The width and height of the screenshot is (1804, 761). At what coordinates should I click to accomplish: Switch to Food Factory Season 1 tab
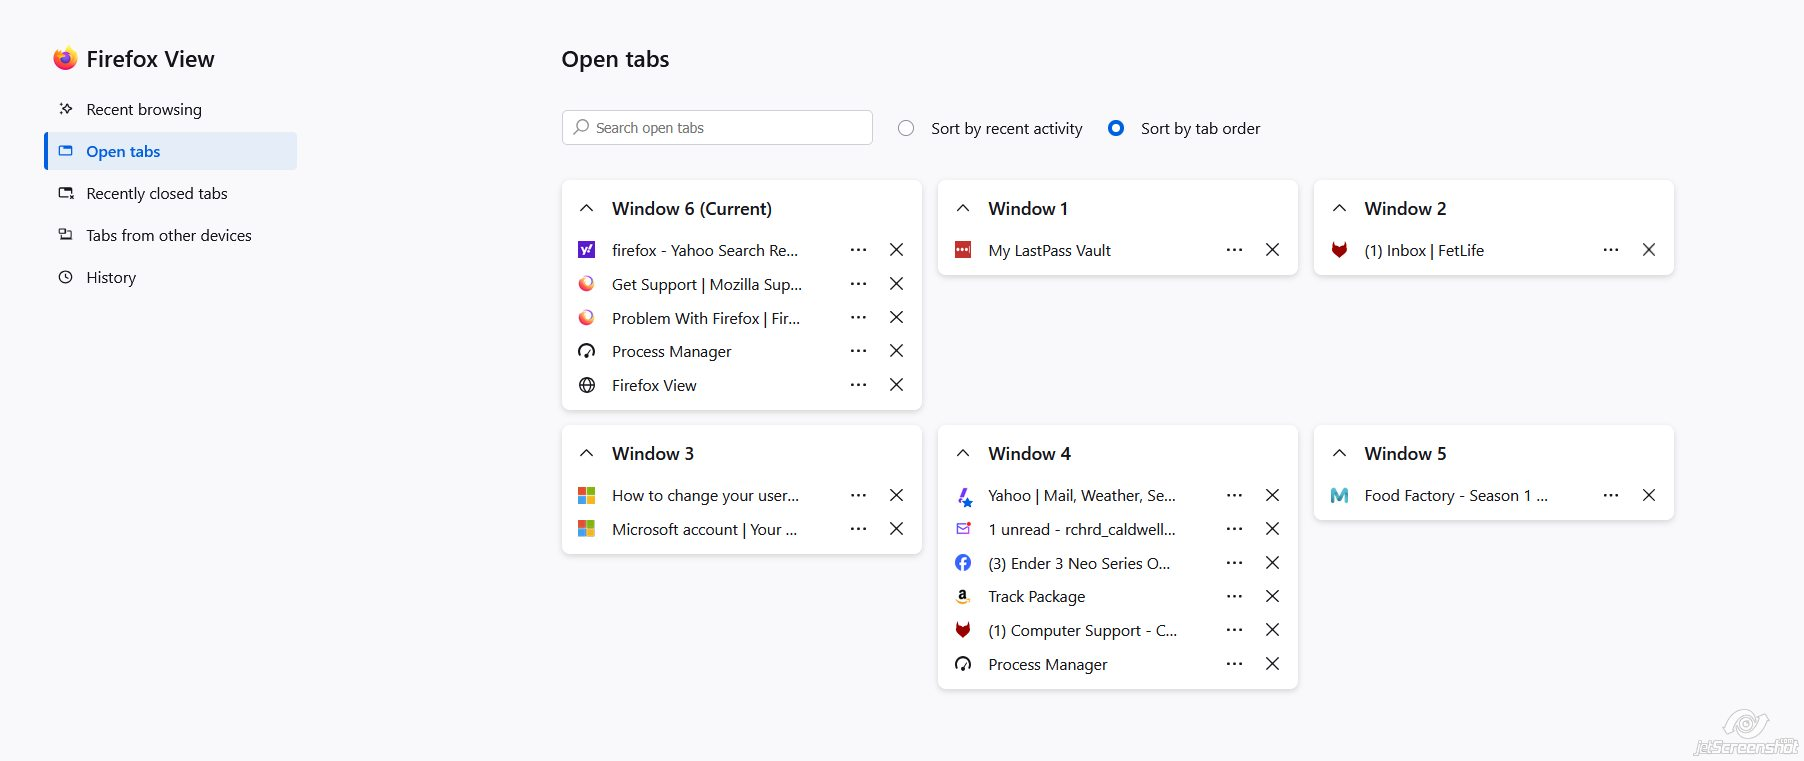1455,495
